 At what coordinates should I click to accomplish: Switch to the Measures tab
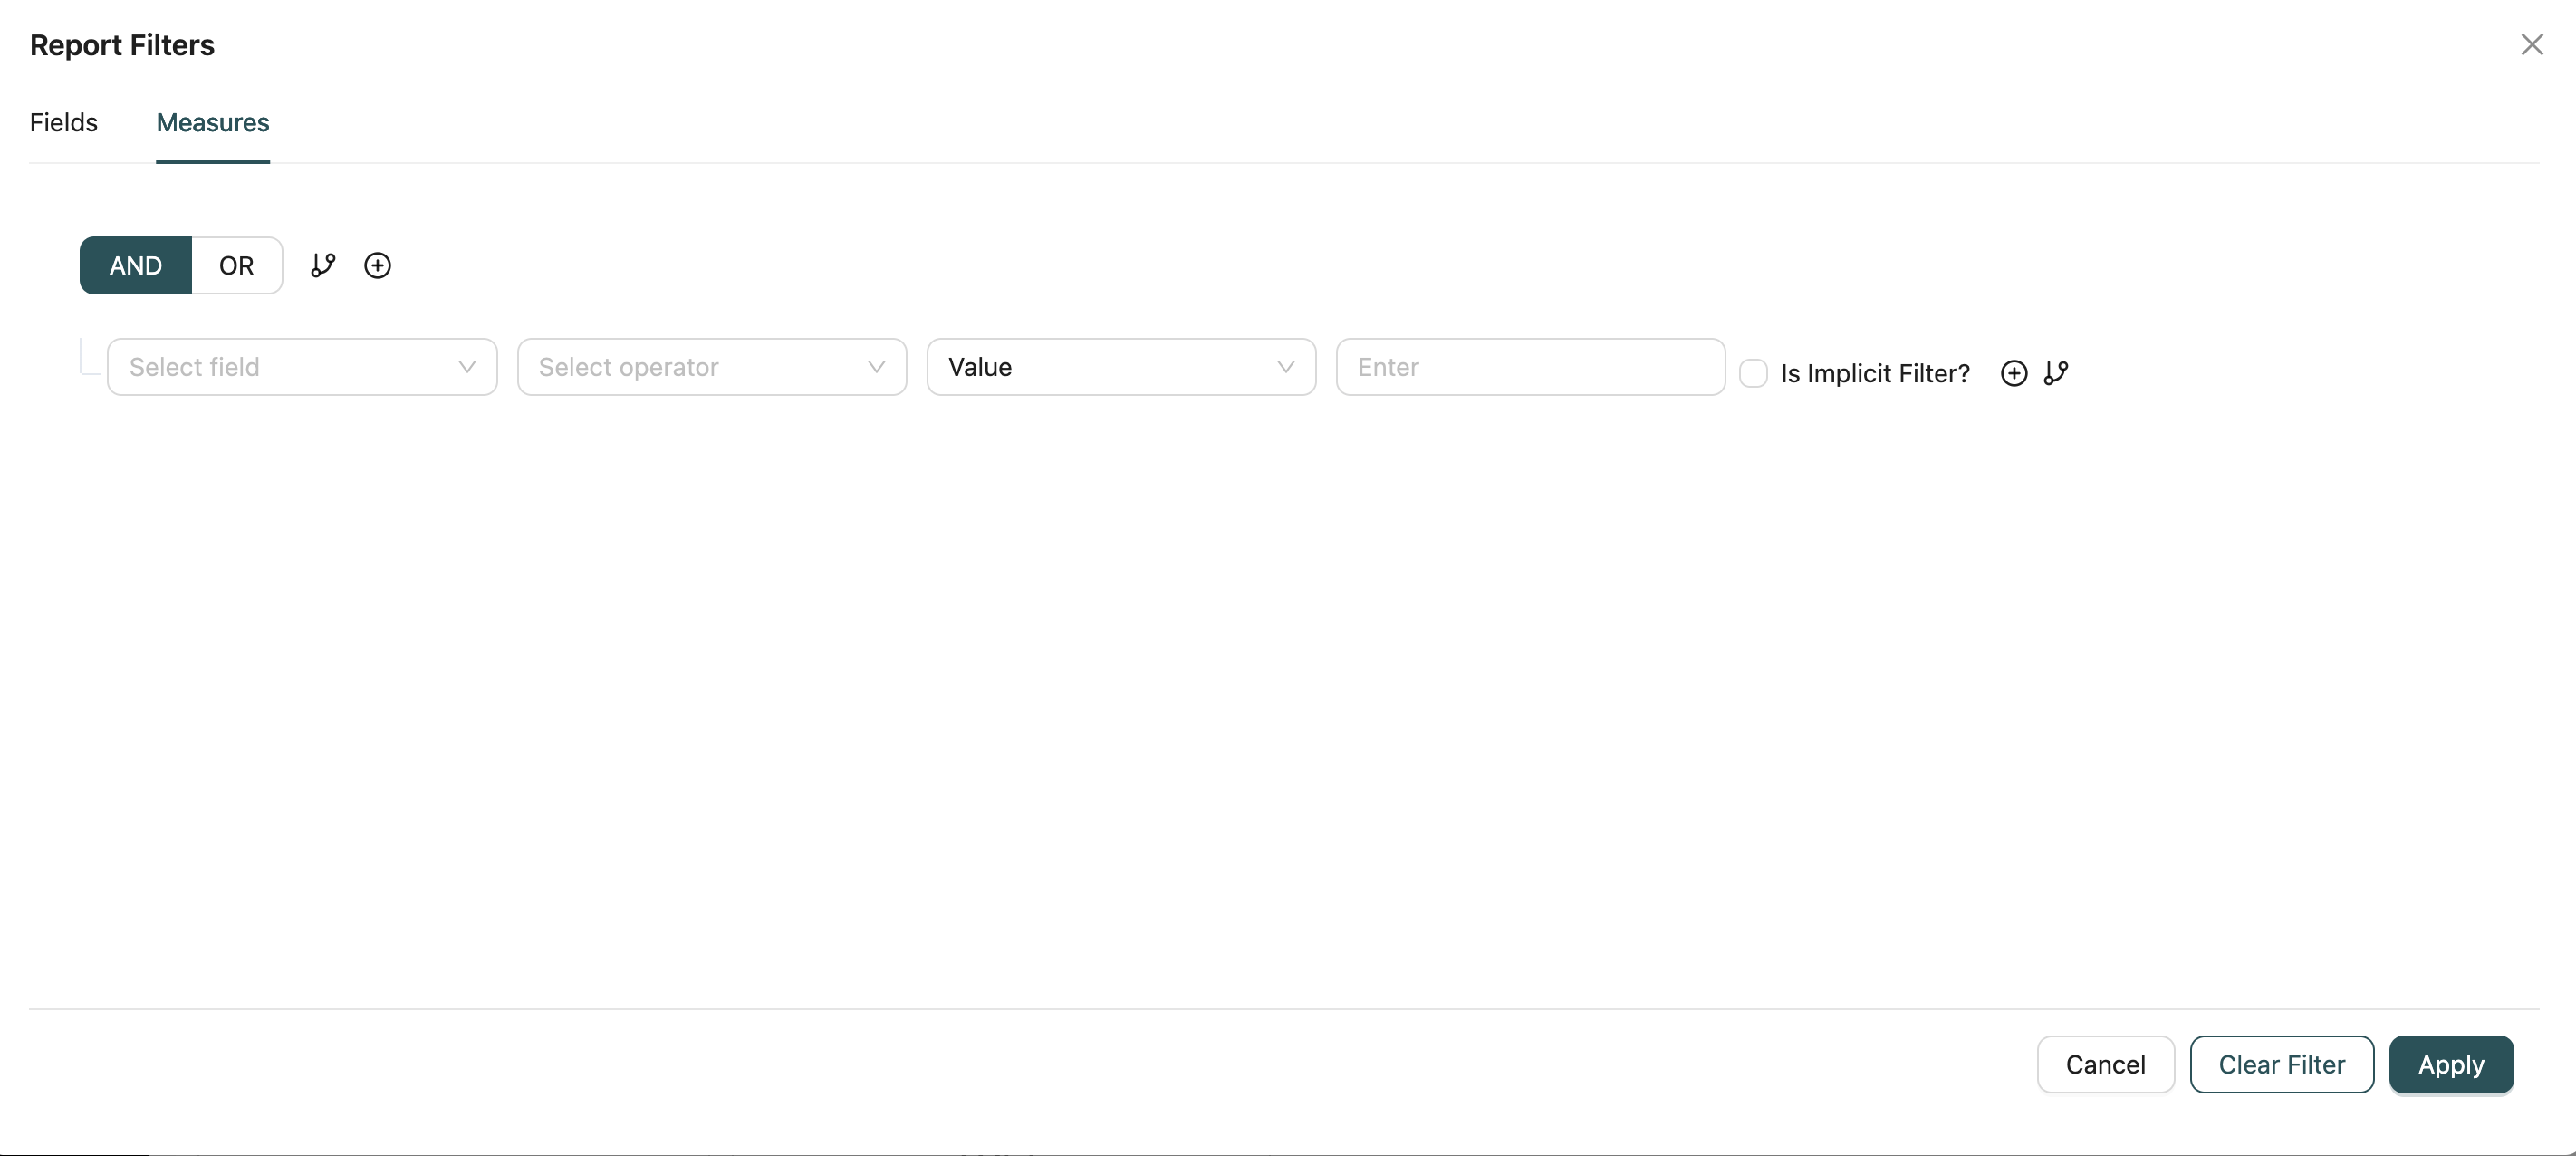pyautogui.click(x=212, y=122)
